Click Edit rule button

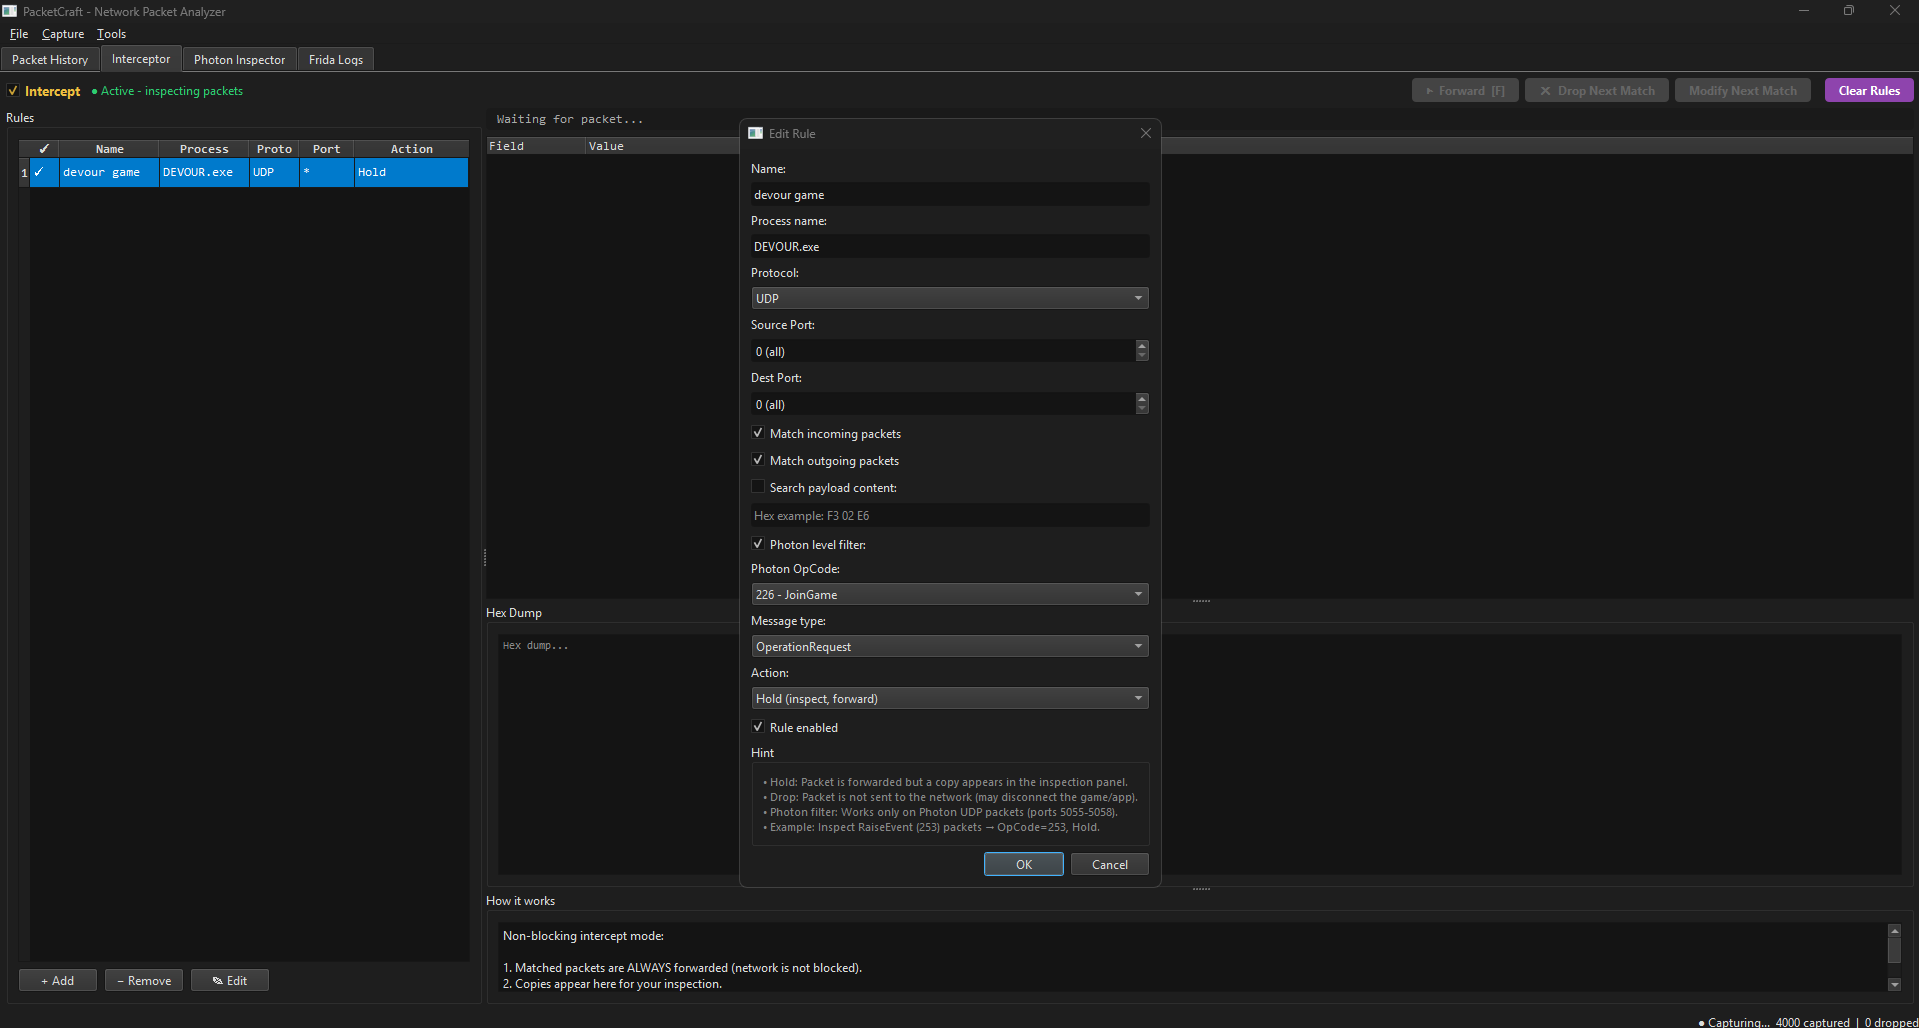(x=230, y=980)
